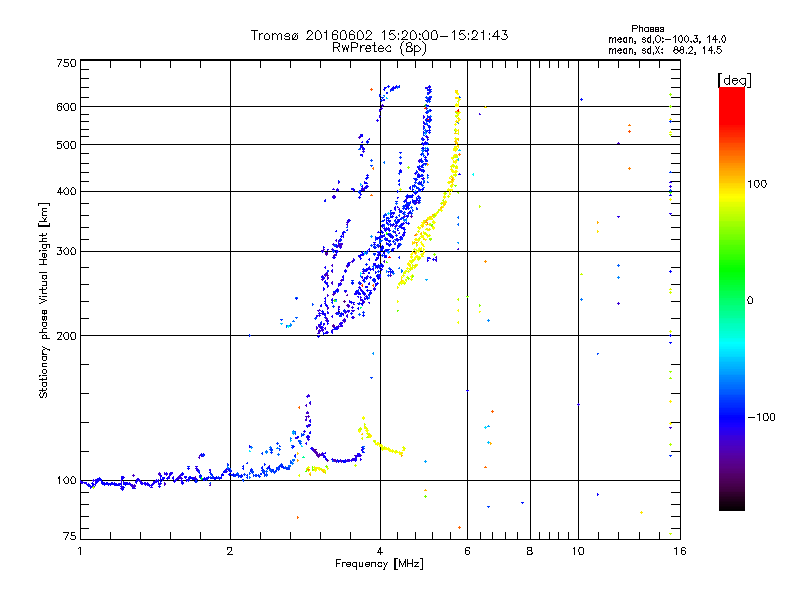The height and width of the screenshot is (600, 800).
Task: Click the x-axis tick label "6"
Action: pos(467,551)
